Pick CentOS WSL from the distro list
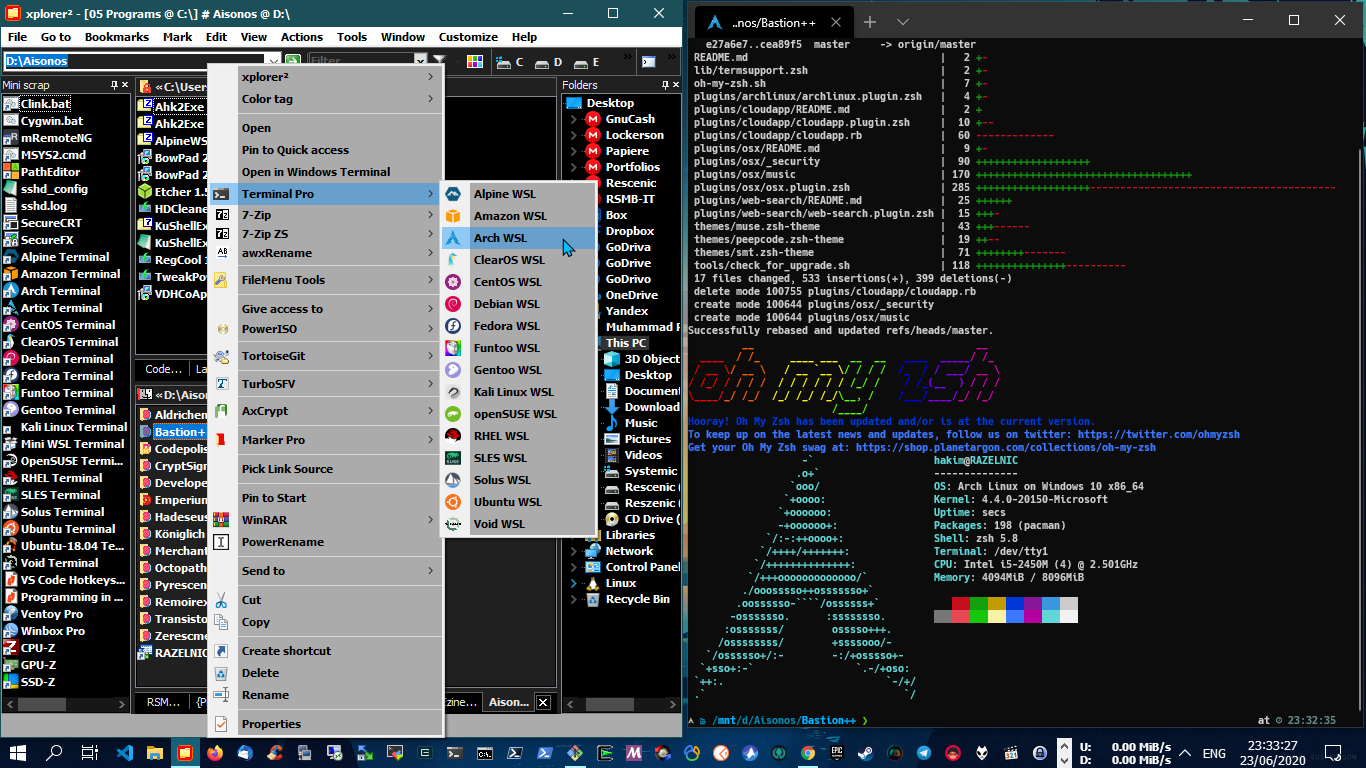1366x768 pixels. point(518,282)
